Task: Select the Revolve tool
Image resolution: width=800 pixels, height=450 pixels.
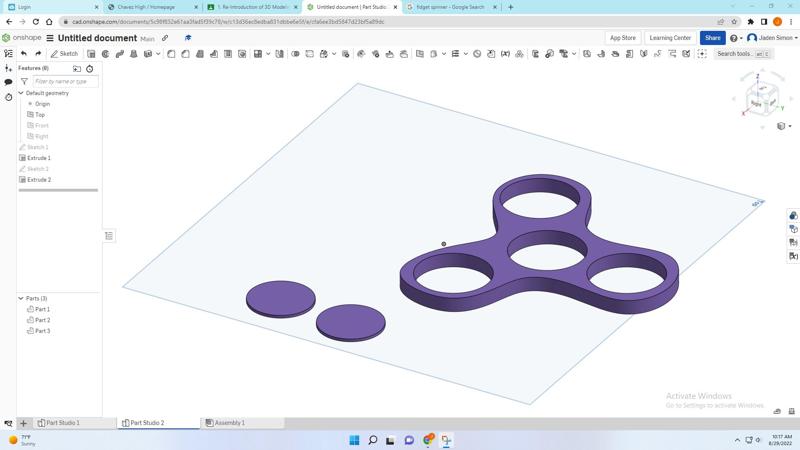Action: [105, 54]
